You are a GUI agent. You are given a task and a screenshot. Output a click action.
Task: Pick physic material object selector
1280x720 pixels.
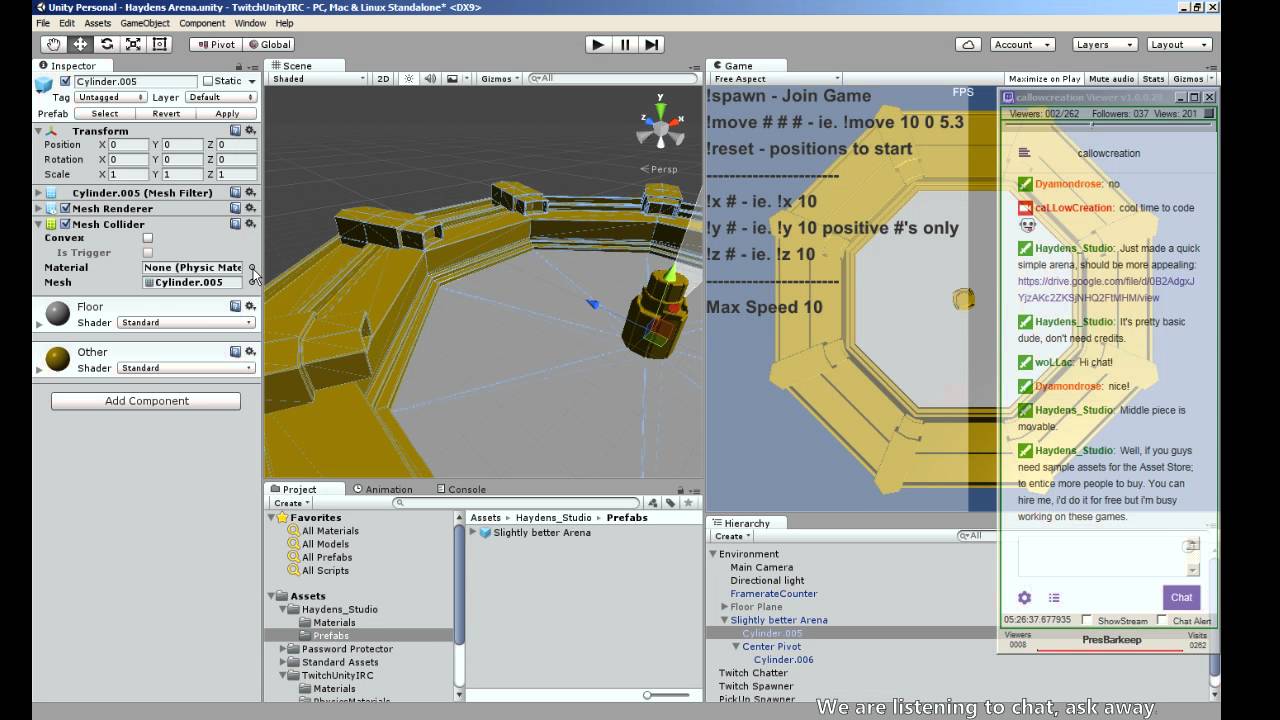[x=252, y=267]
